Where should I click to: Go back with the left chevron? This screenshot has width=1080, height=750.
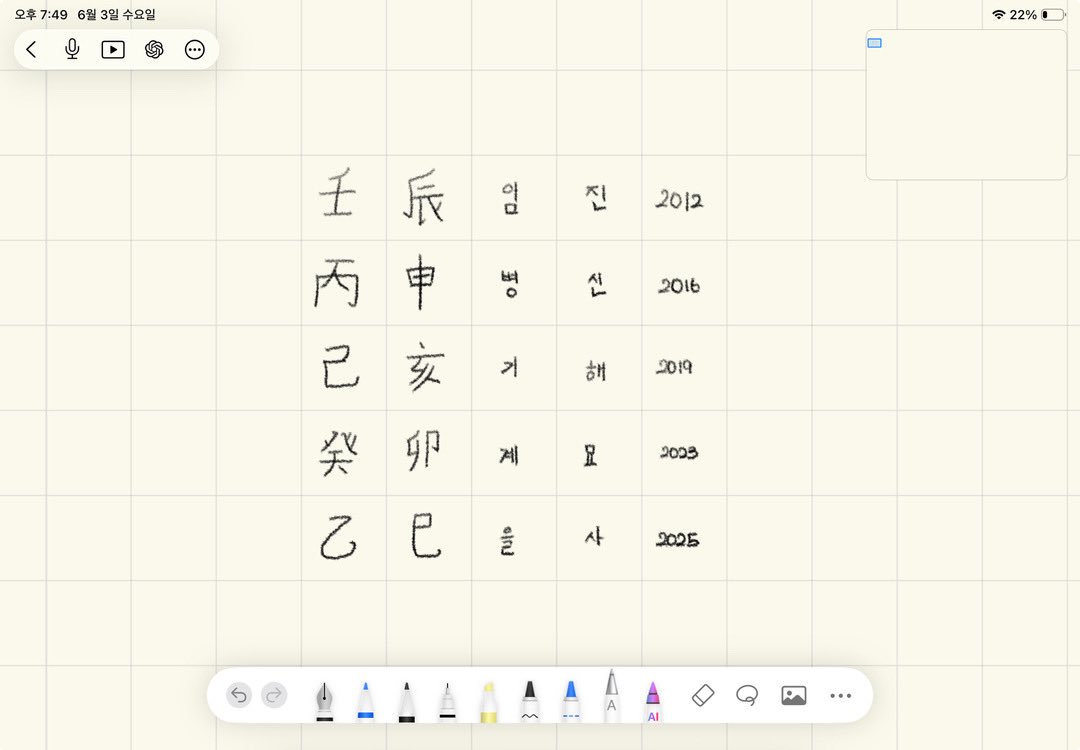tap(31, 50)
